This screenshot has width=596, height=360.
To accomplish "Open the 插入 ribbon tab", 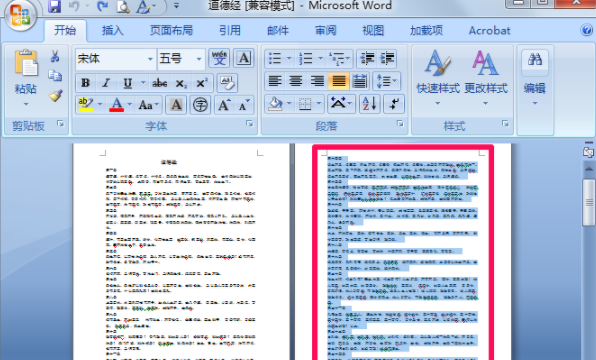I will pos(113,30).
